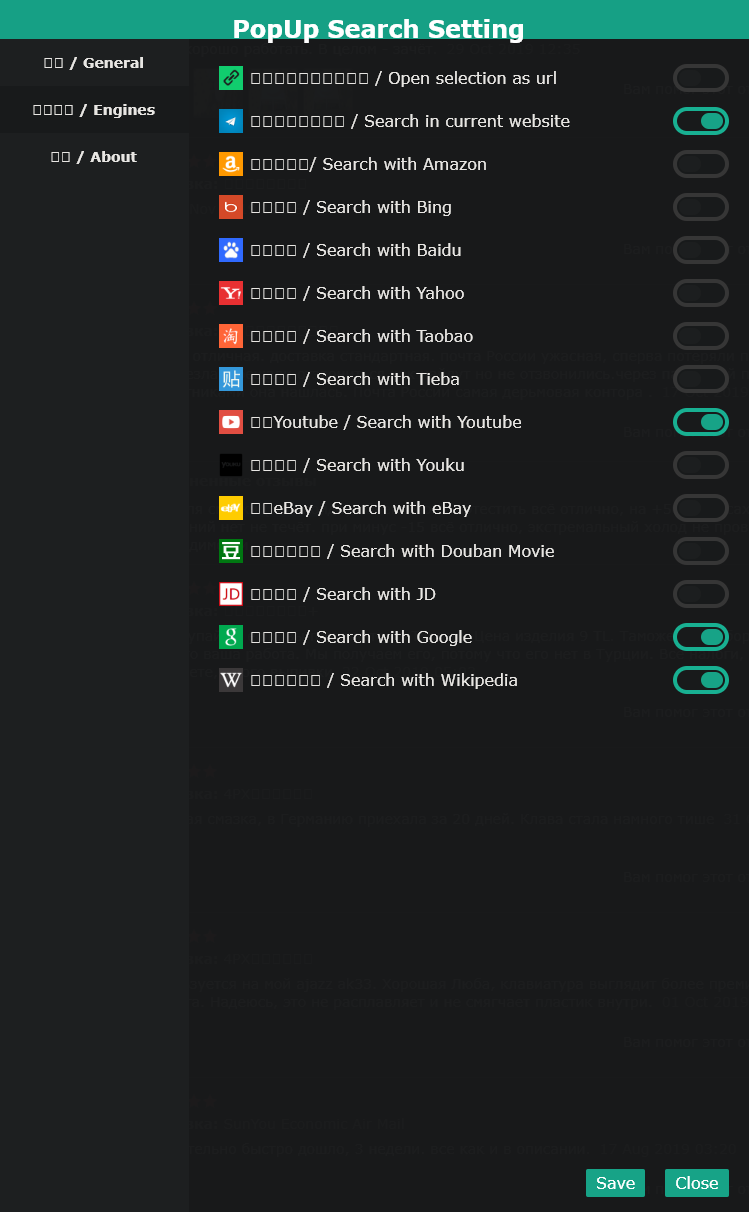Click the JD engine icon
Screen dimensions: 749x1212
[231, 594]
